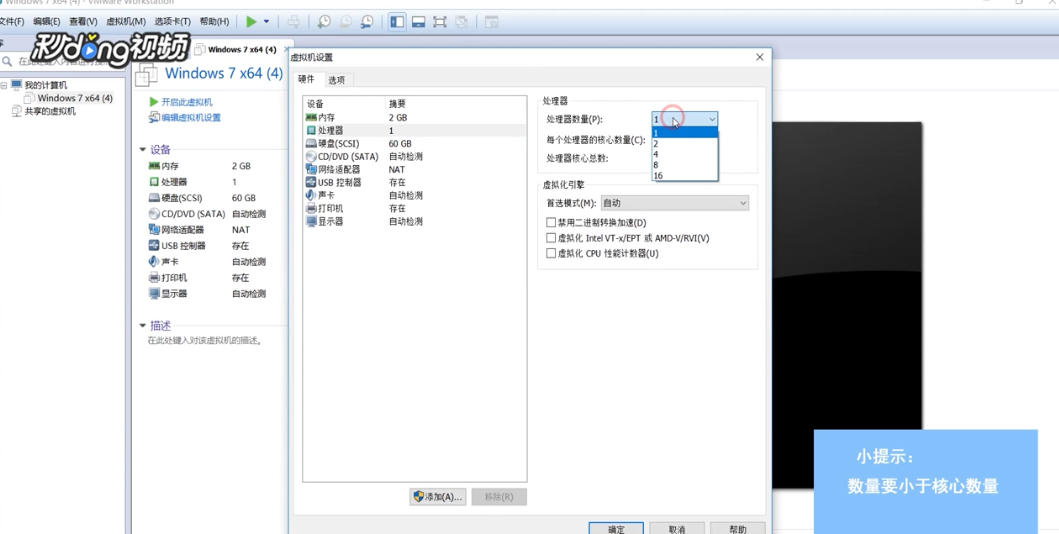Toggle the show library sidebar icon

[x=397, y=22]
